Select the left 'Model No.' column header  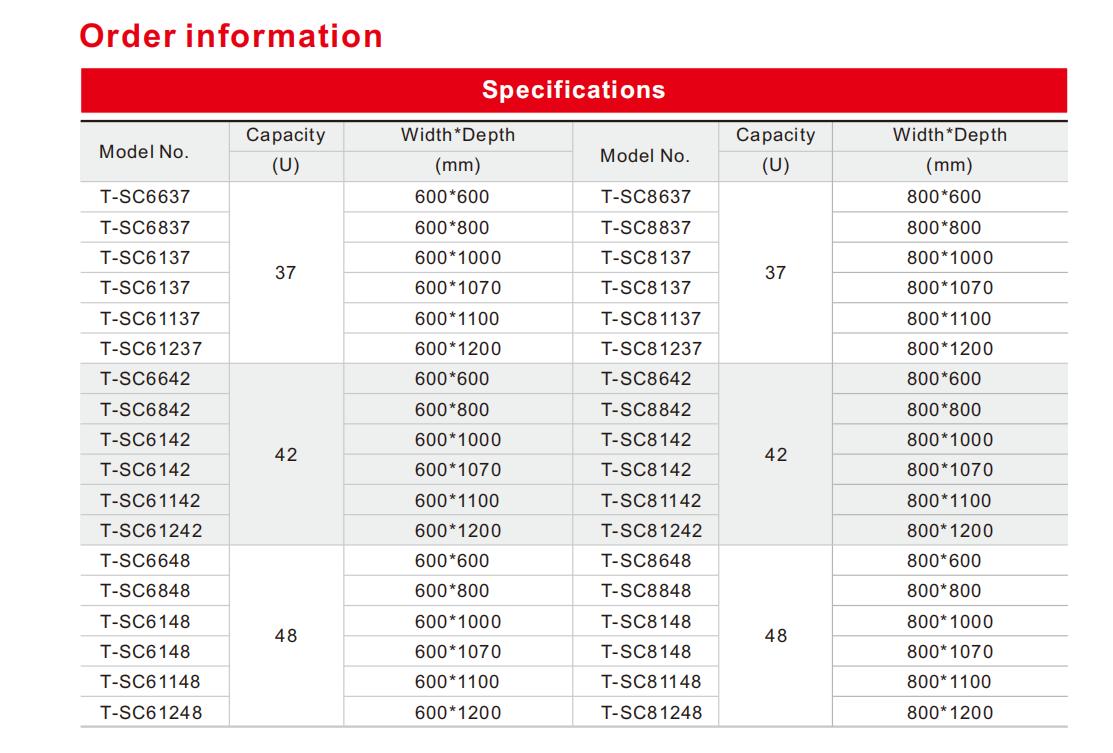[x=144, y=152]
